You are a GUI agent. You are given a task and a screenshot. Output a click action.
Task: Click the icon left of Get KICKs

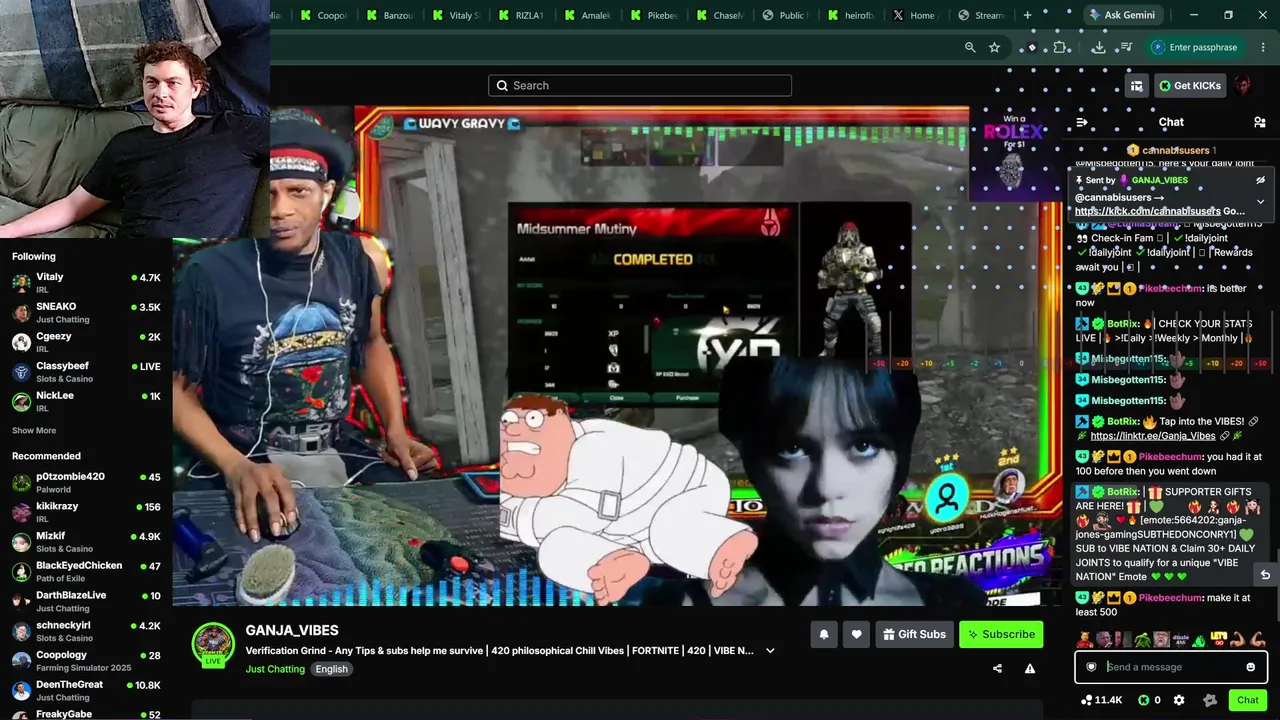click(1137, 86)
